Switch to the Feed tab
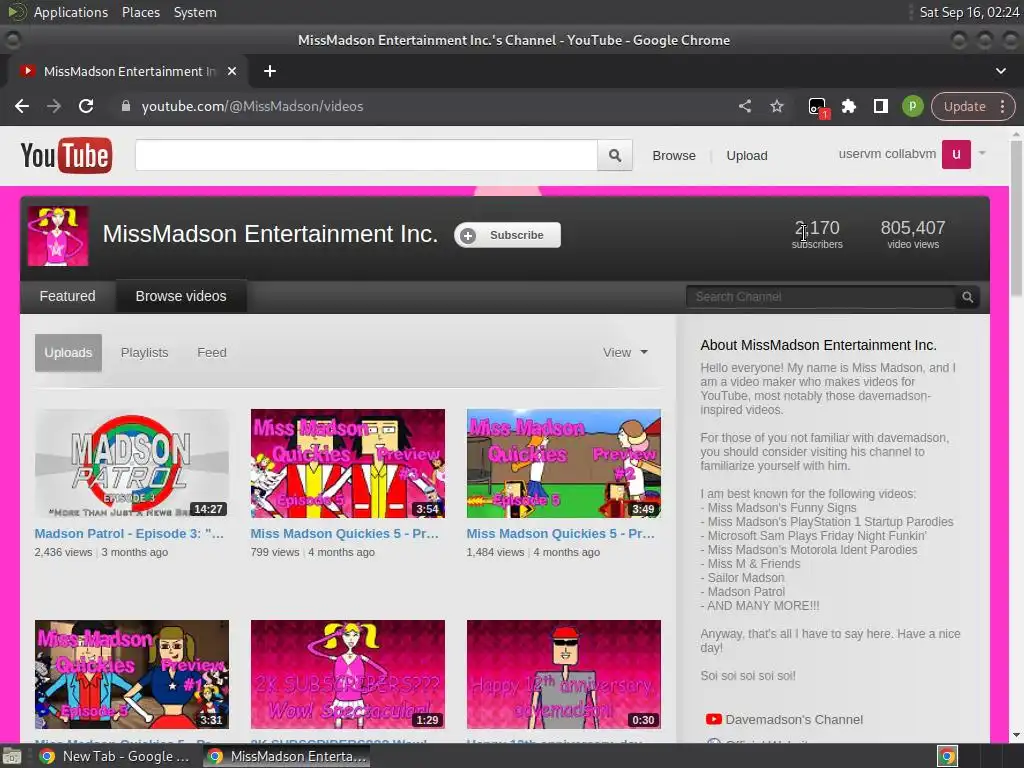 pyautogui.click(x=212, y=353)
